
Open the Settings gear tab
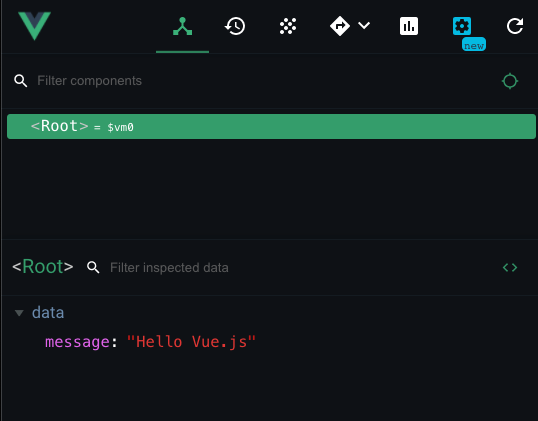(x=461, y=26)
